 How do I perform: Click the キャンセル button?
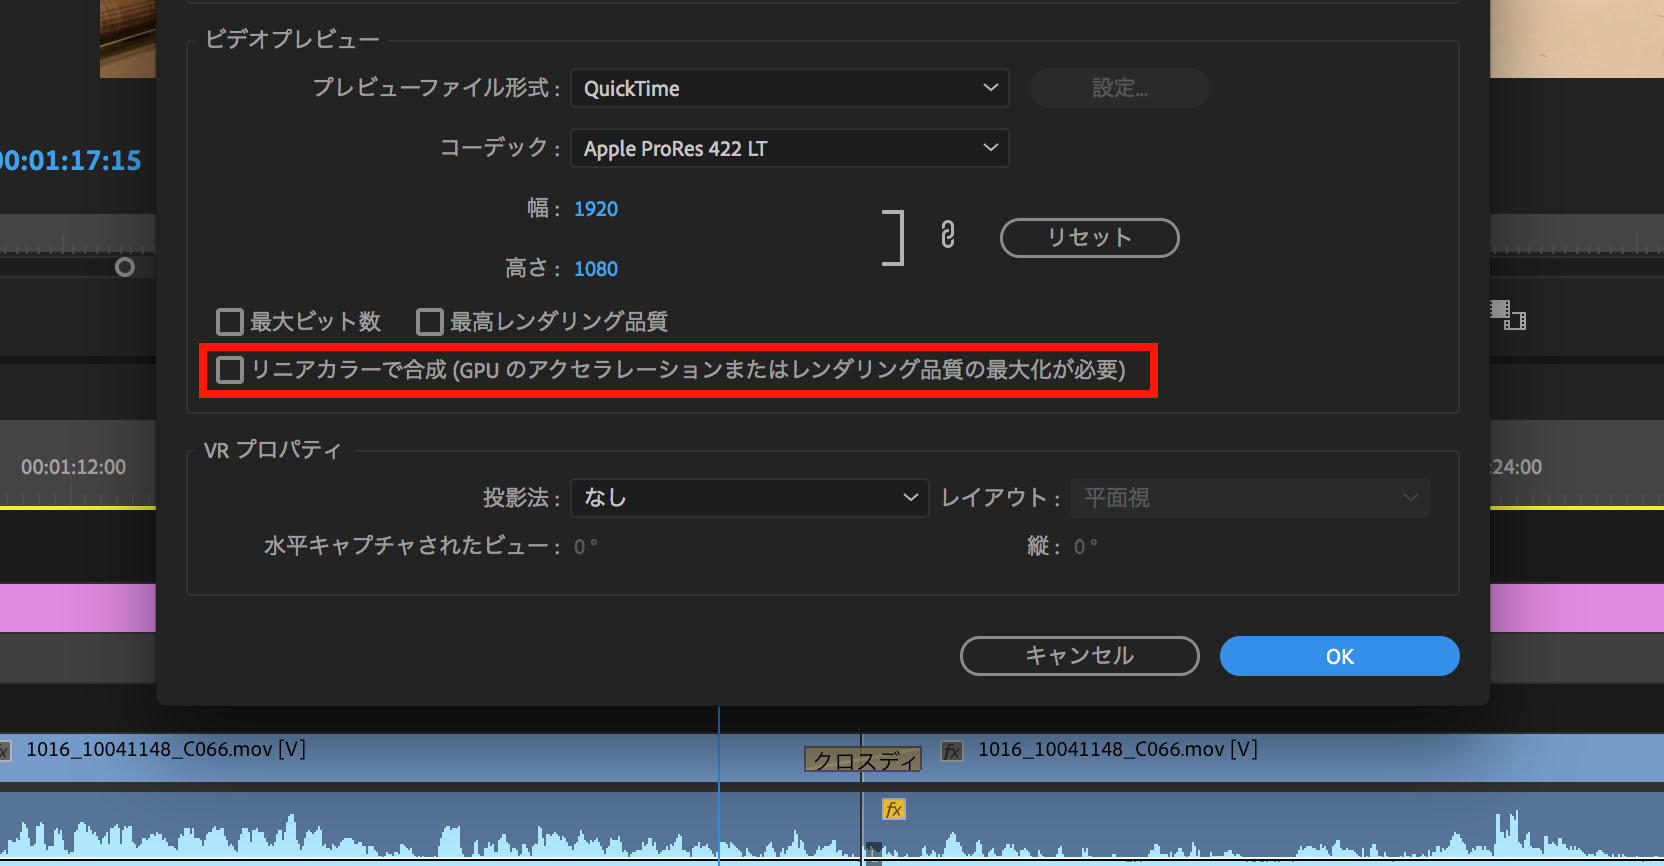tap(1079, 656)
